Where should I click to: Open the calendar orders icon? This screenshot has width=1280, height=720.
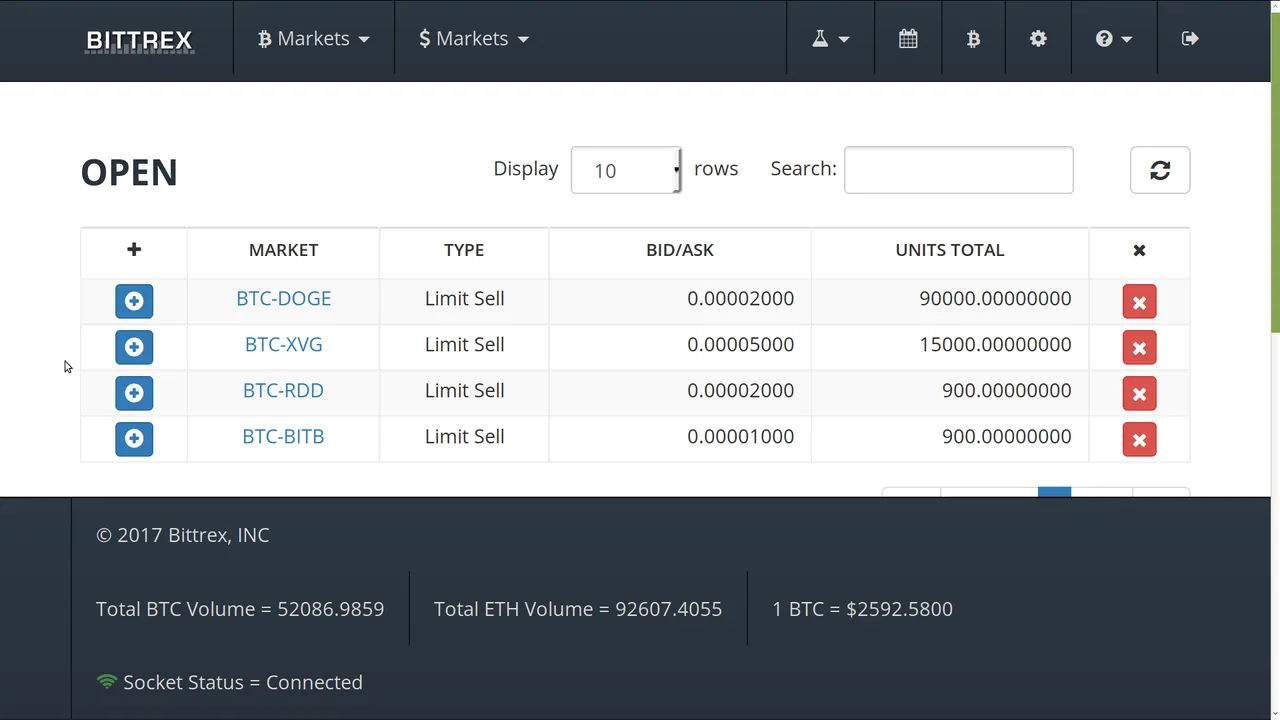[908, 39]
